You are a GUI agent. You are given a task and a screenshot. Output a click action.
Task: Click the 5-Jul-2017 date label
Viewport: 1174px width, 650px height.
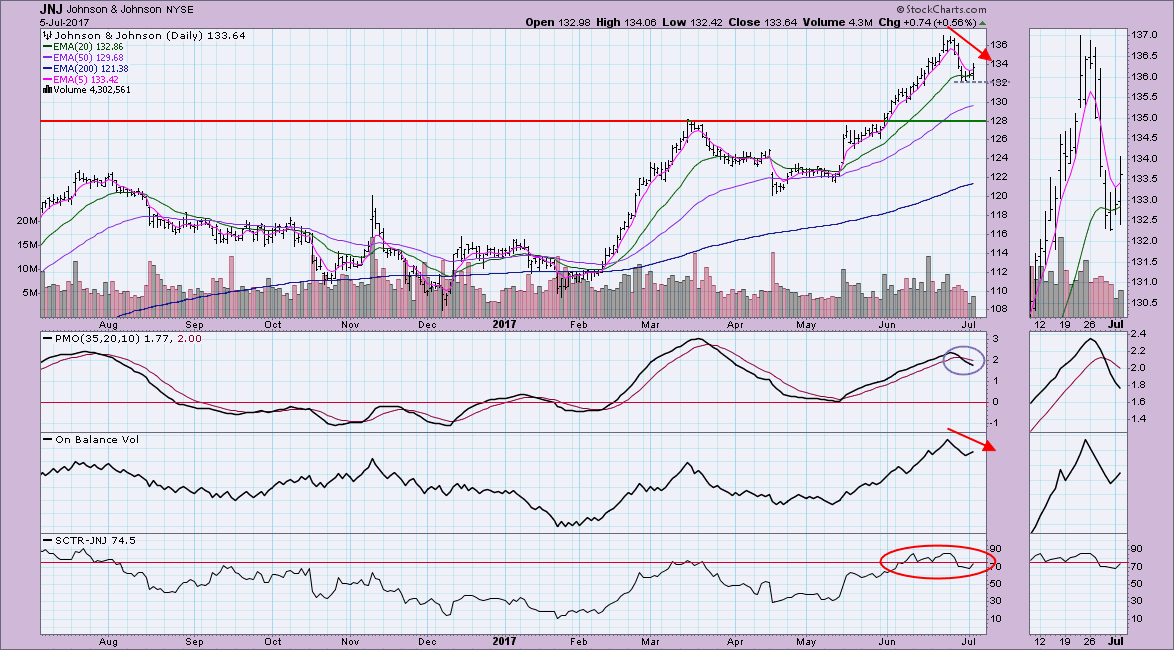point(65,22)
